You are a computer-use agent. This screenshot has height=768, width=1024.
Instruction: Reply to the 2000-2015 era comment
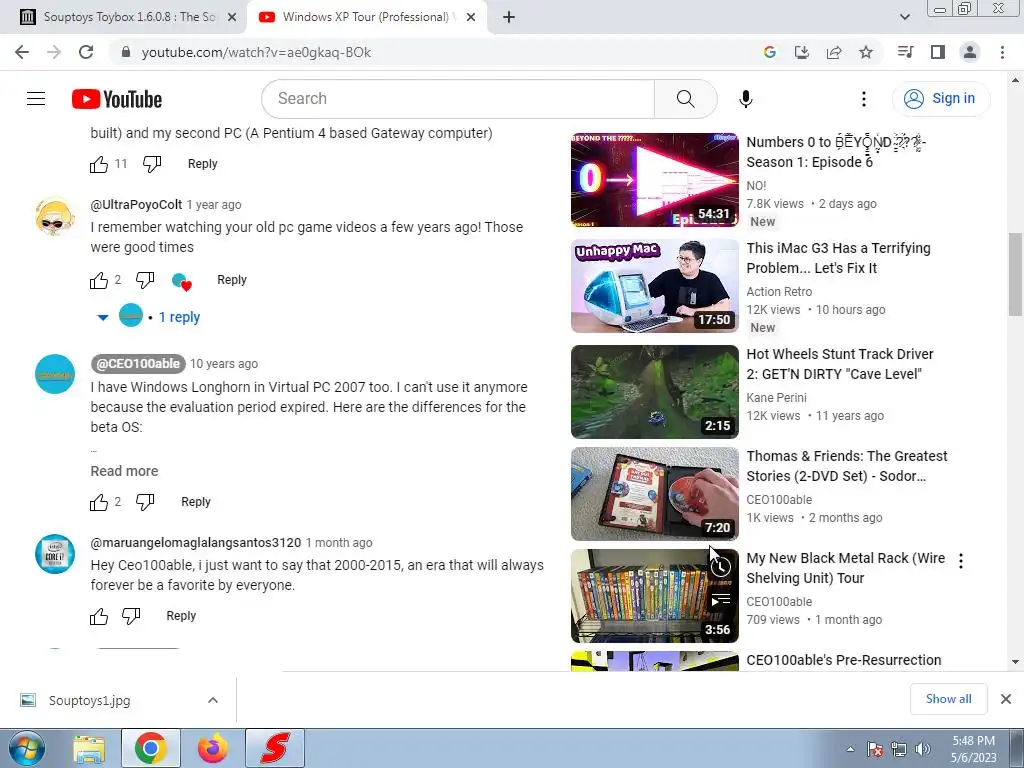pyautogui.click(x=181, y=616)
